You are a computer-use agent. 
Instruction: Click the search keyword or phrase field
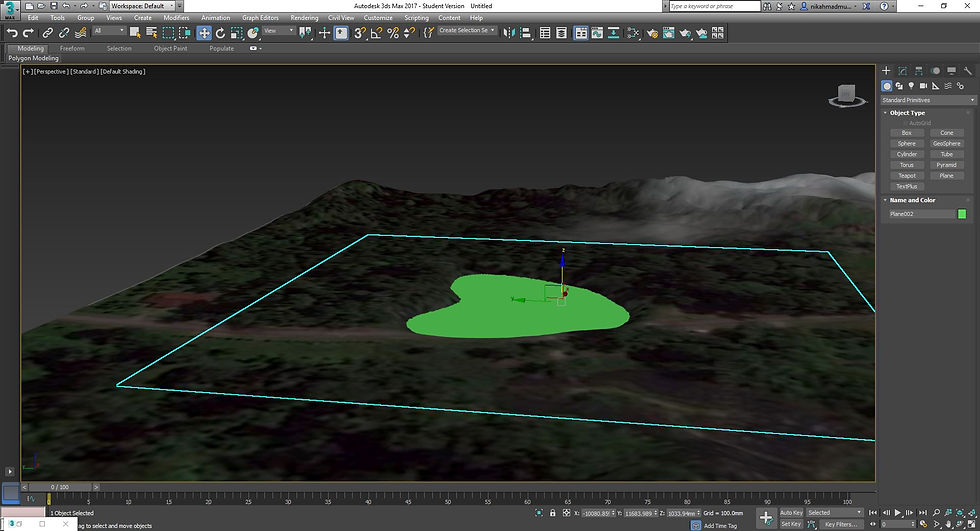click(x=714, y=6)
